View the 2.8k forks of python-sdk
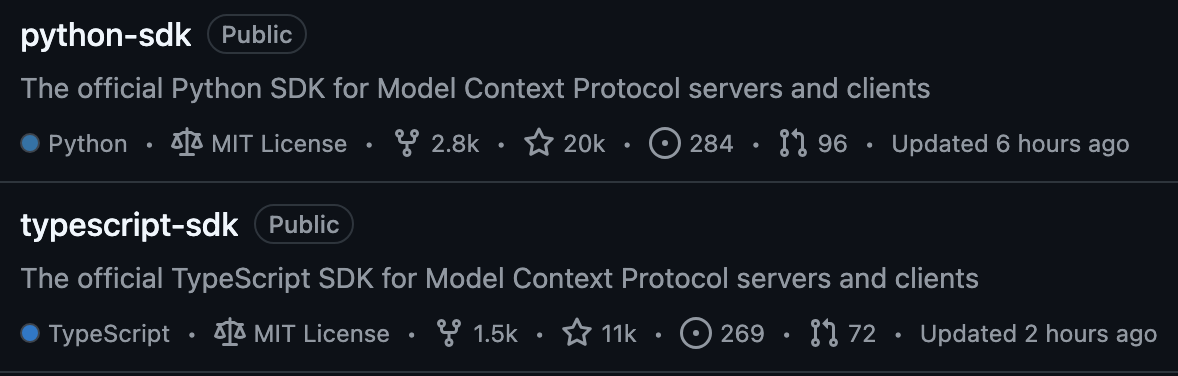The height and width of the screenshot is (376, 1178). (x=455, y=144)
